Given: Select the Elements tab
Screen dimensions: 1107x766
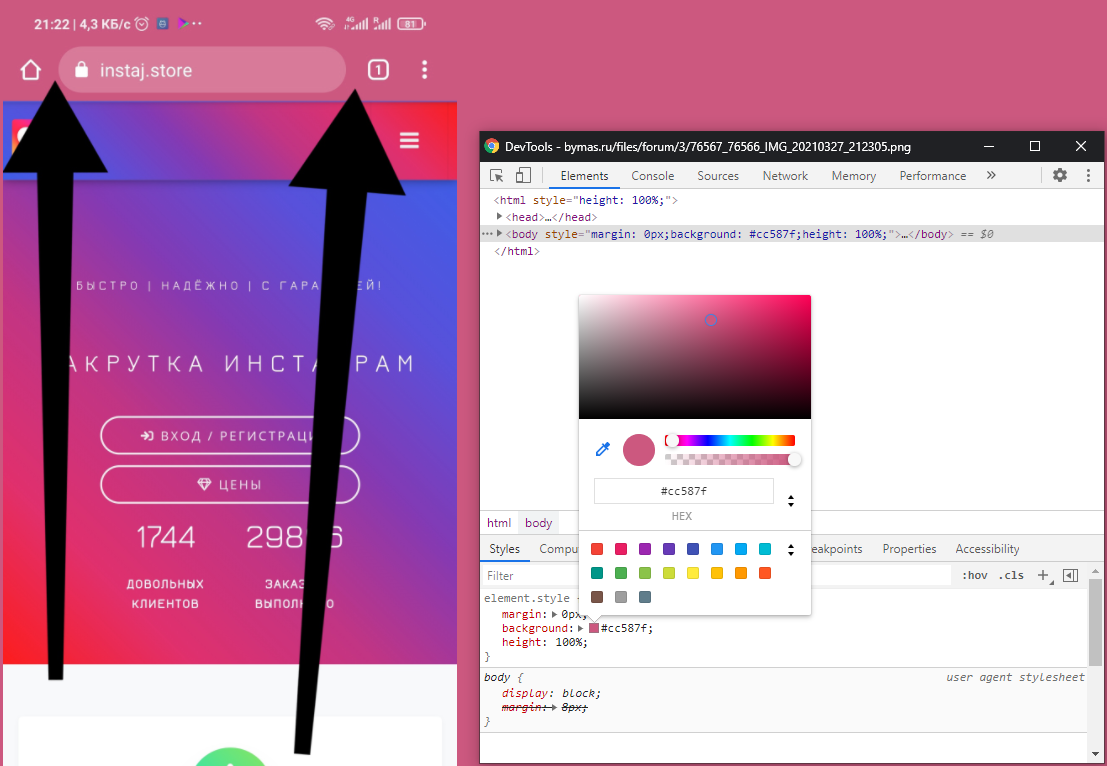Looking at the screenshot, I should pos(584,176).
